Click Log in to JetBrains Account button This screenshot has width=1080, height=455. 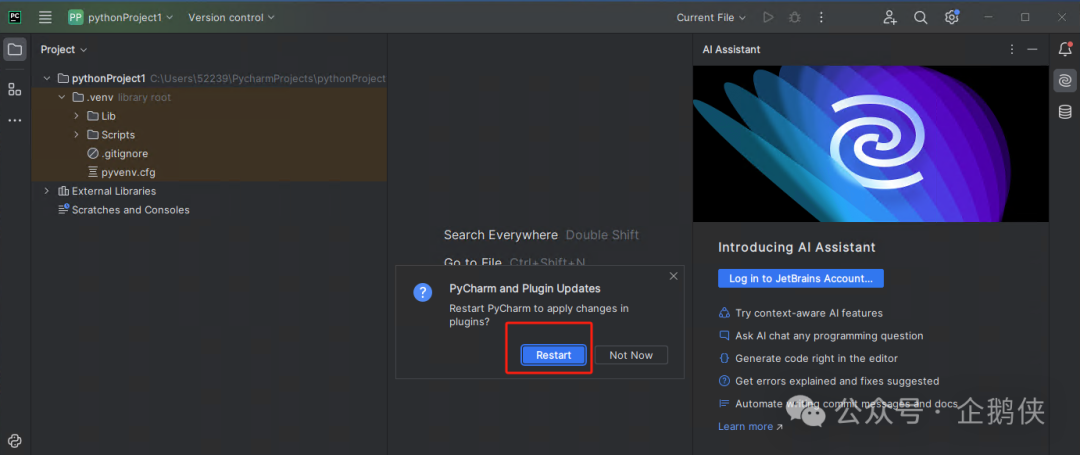click(x=800, y=278)
